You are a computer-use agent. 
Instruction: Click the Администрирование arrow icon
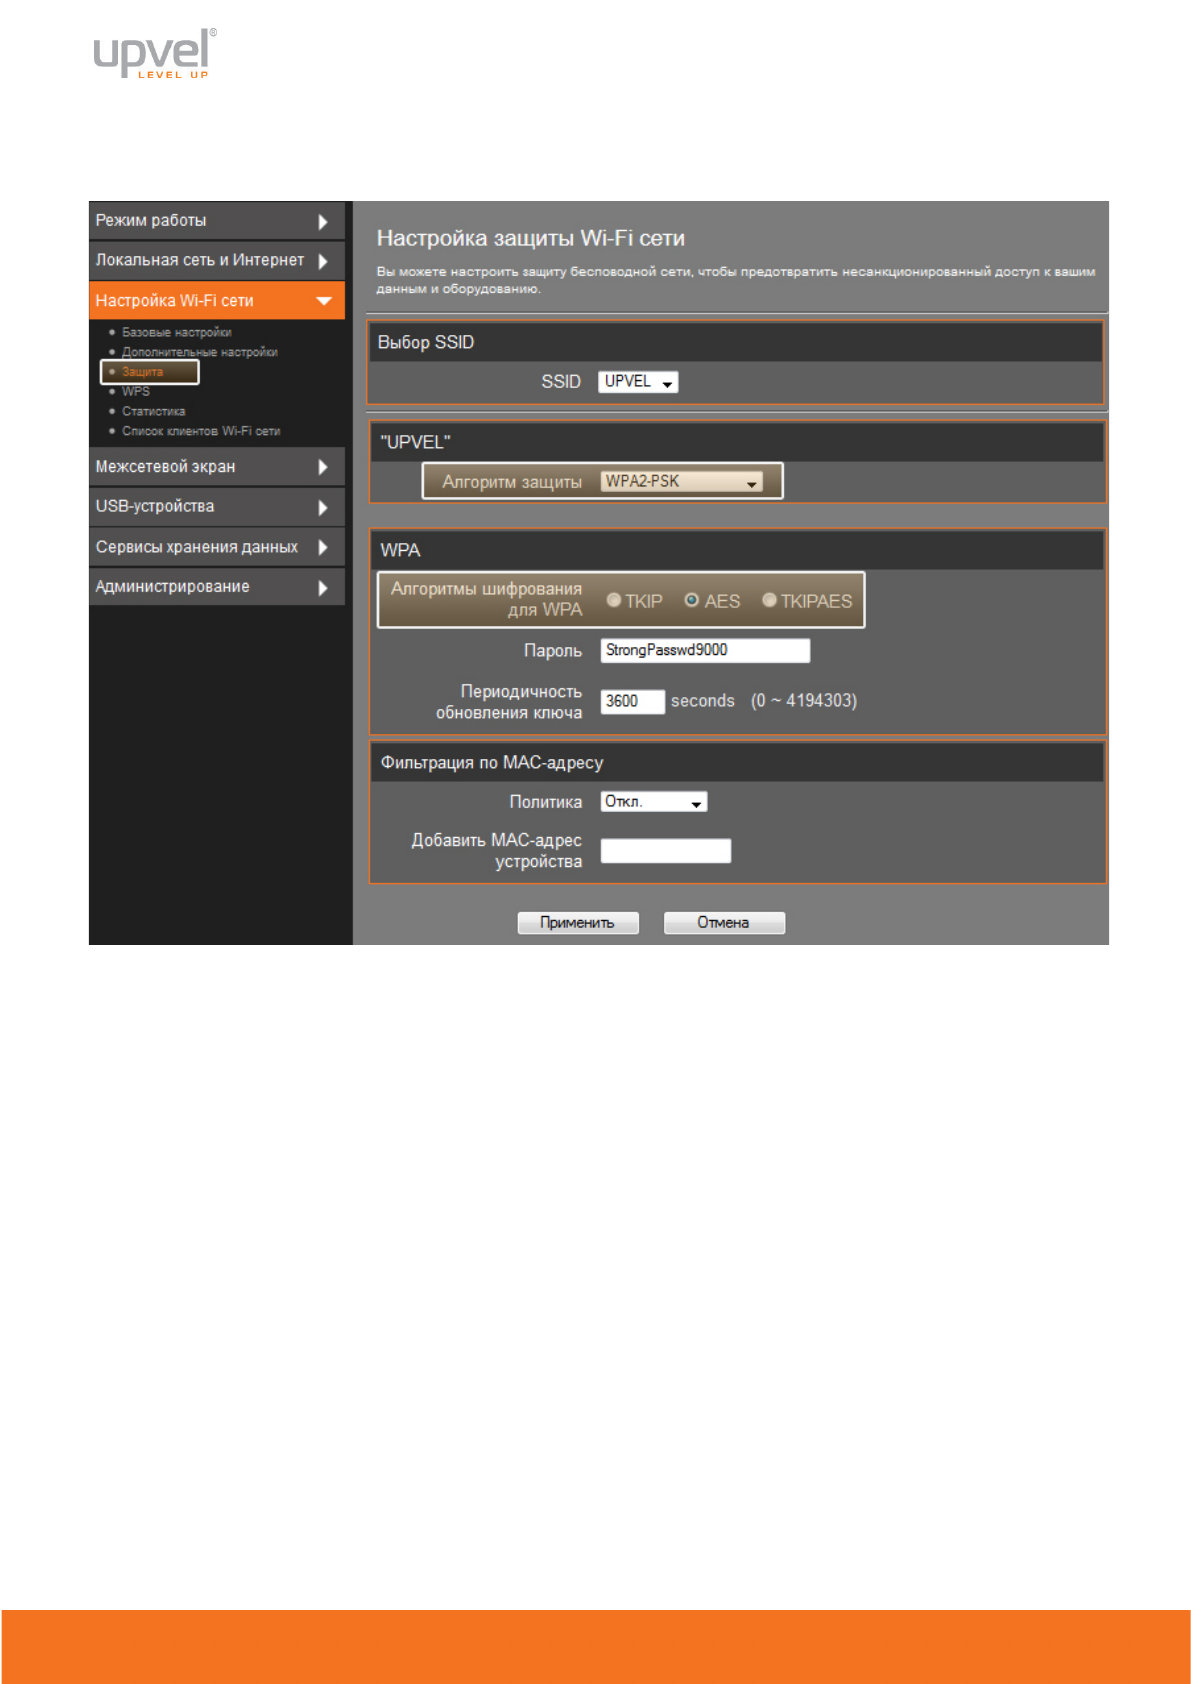click(x=323, y=587)
